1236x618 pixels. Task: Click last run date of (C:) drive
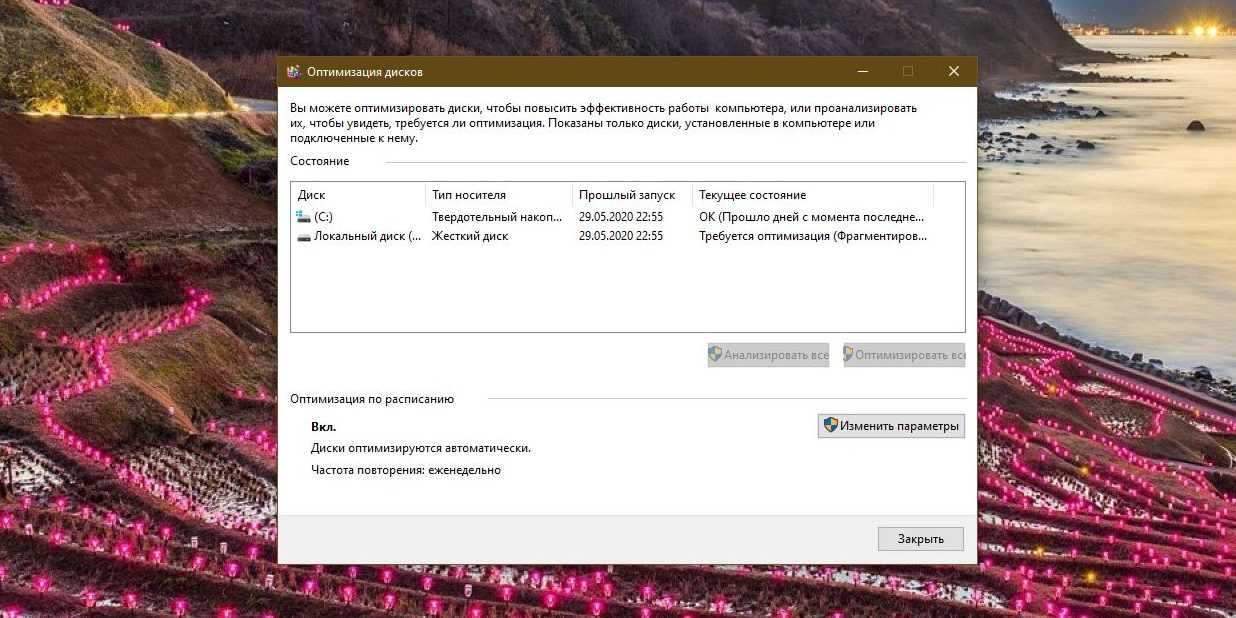(x=621, y=216)
